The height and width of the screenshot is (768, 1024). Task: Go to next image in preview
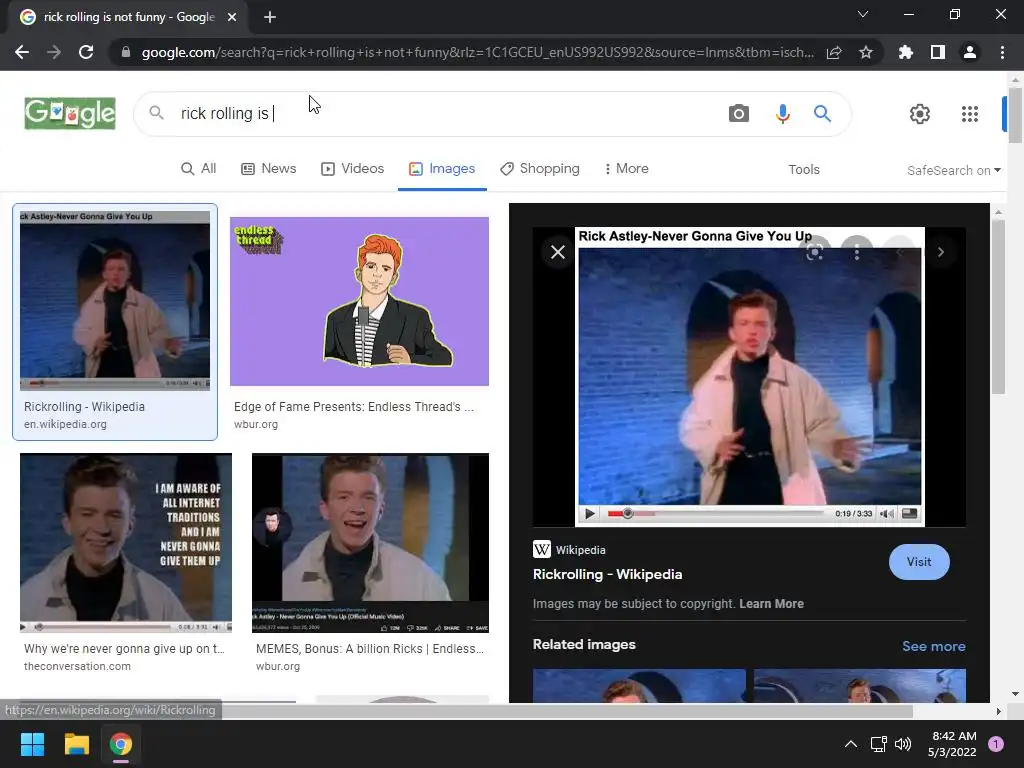pos(940,252)
